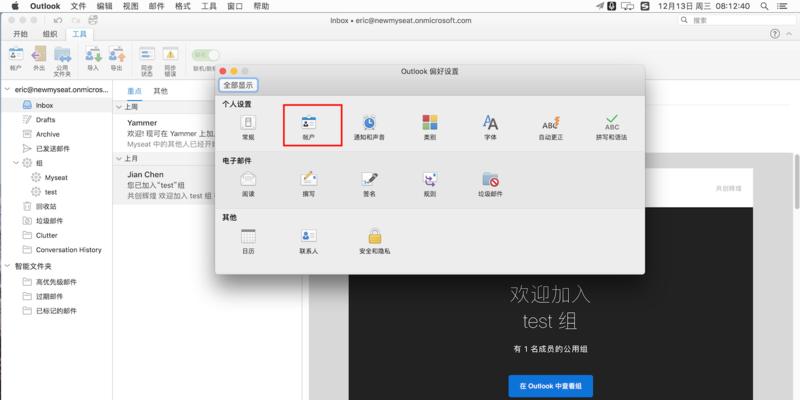
Task: Open 安全和隐私 preferences
Action: 375,241
